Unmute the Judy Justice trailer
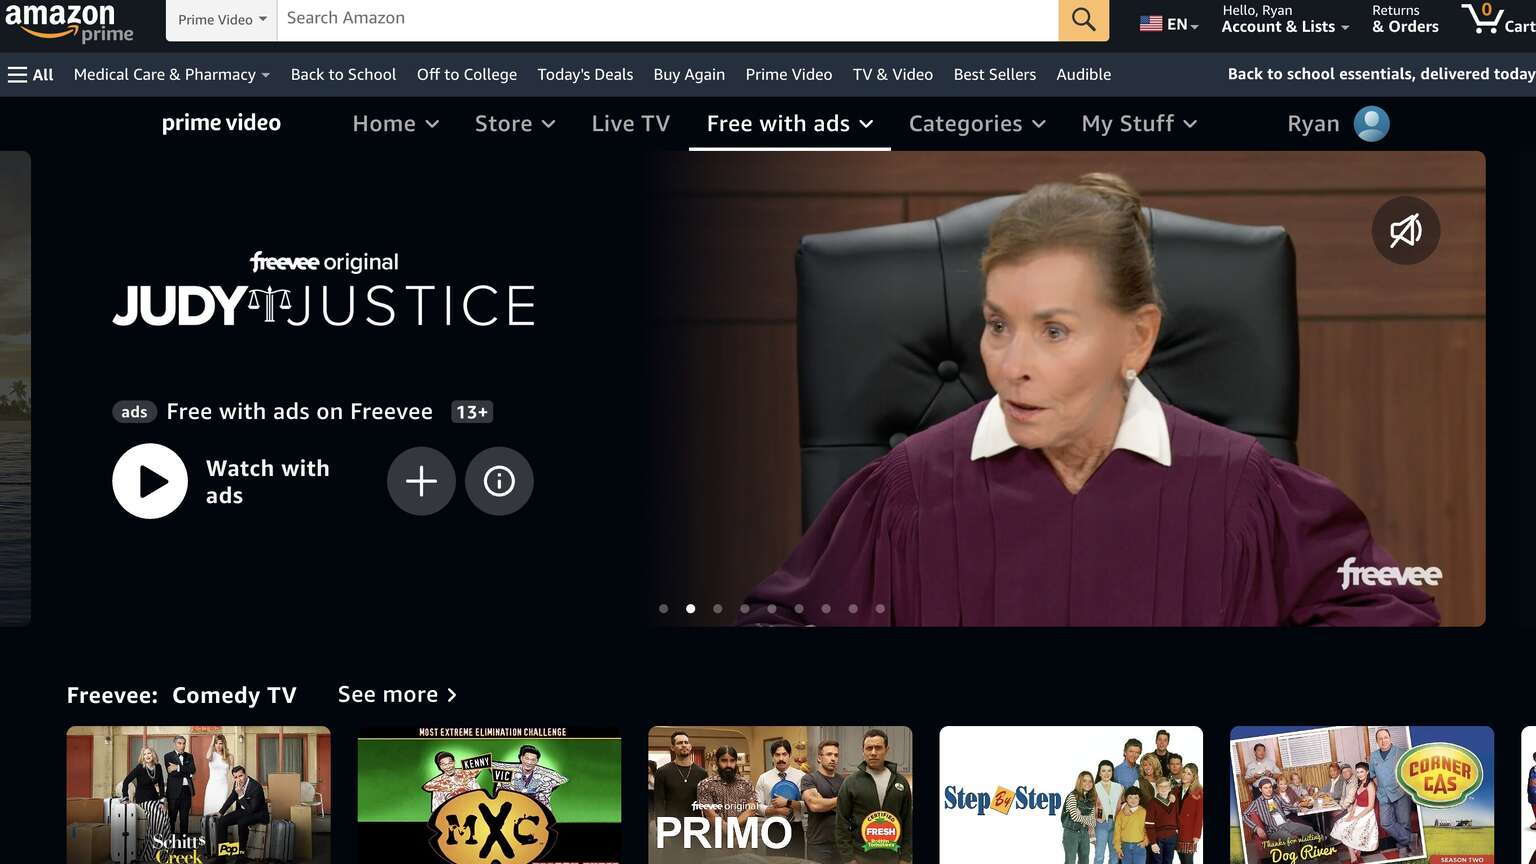 point(1405,230)
